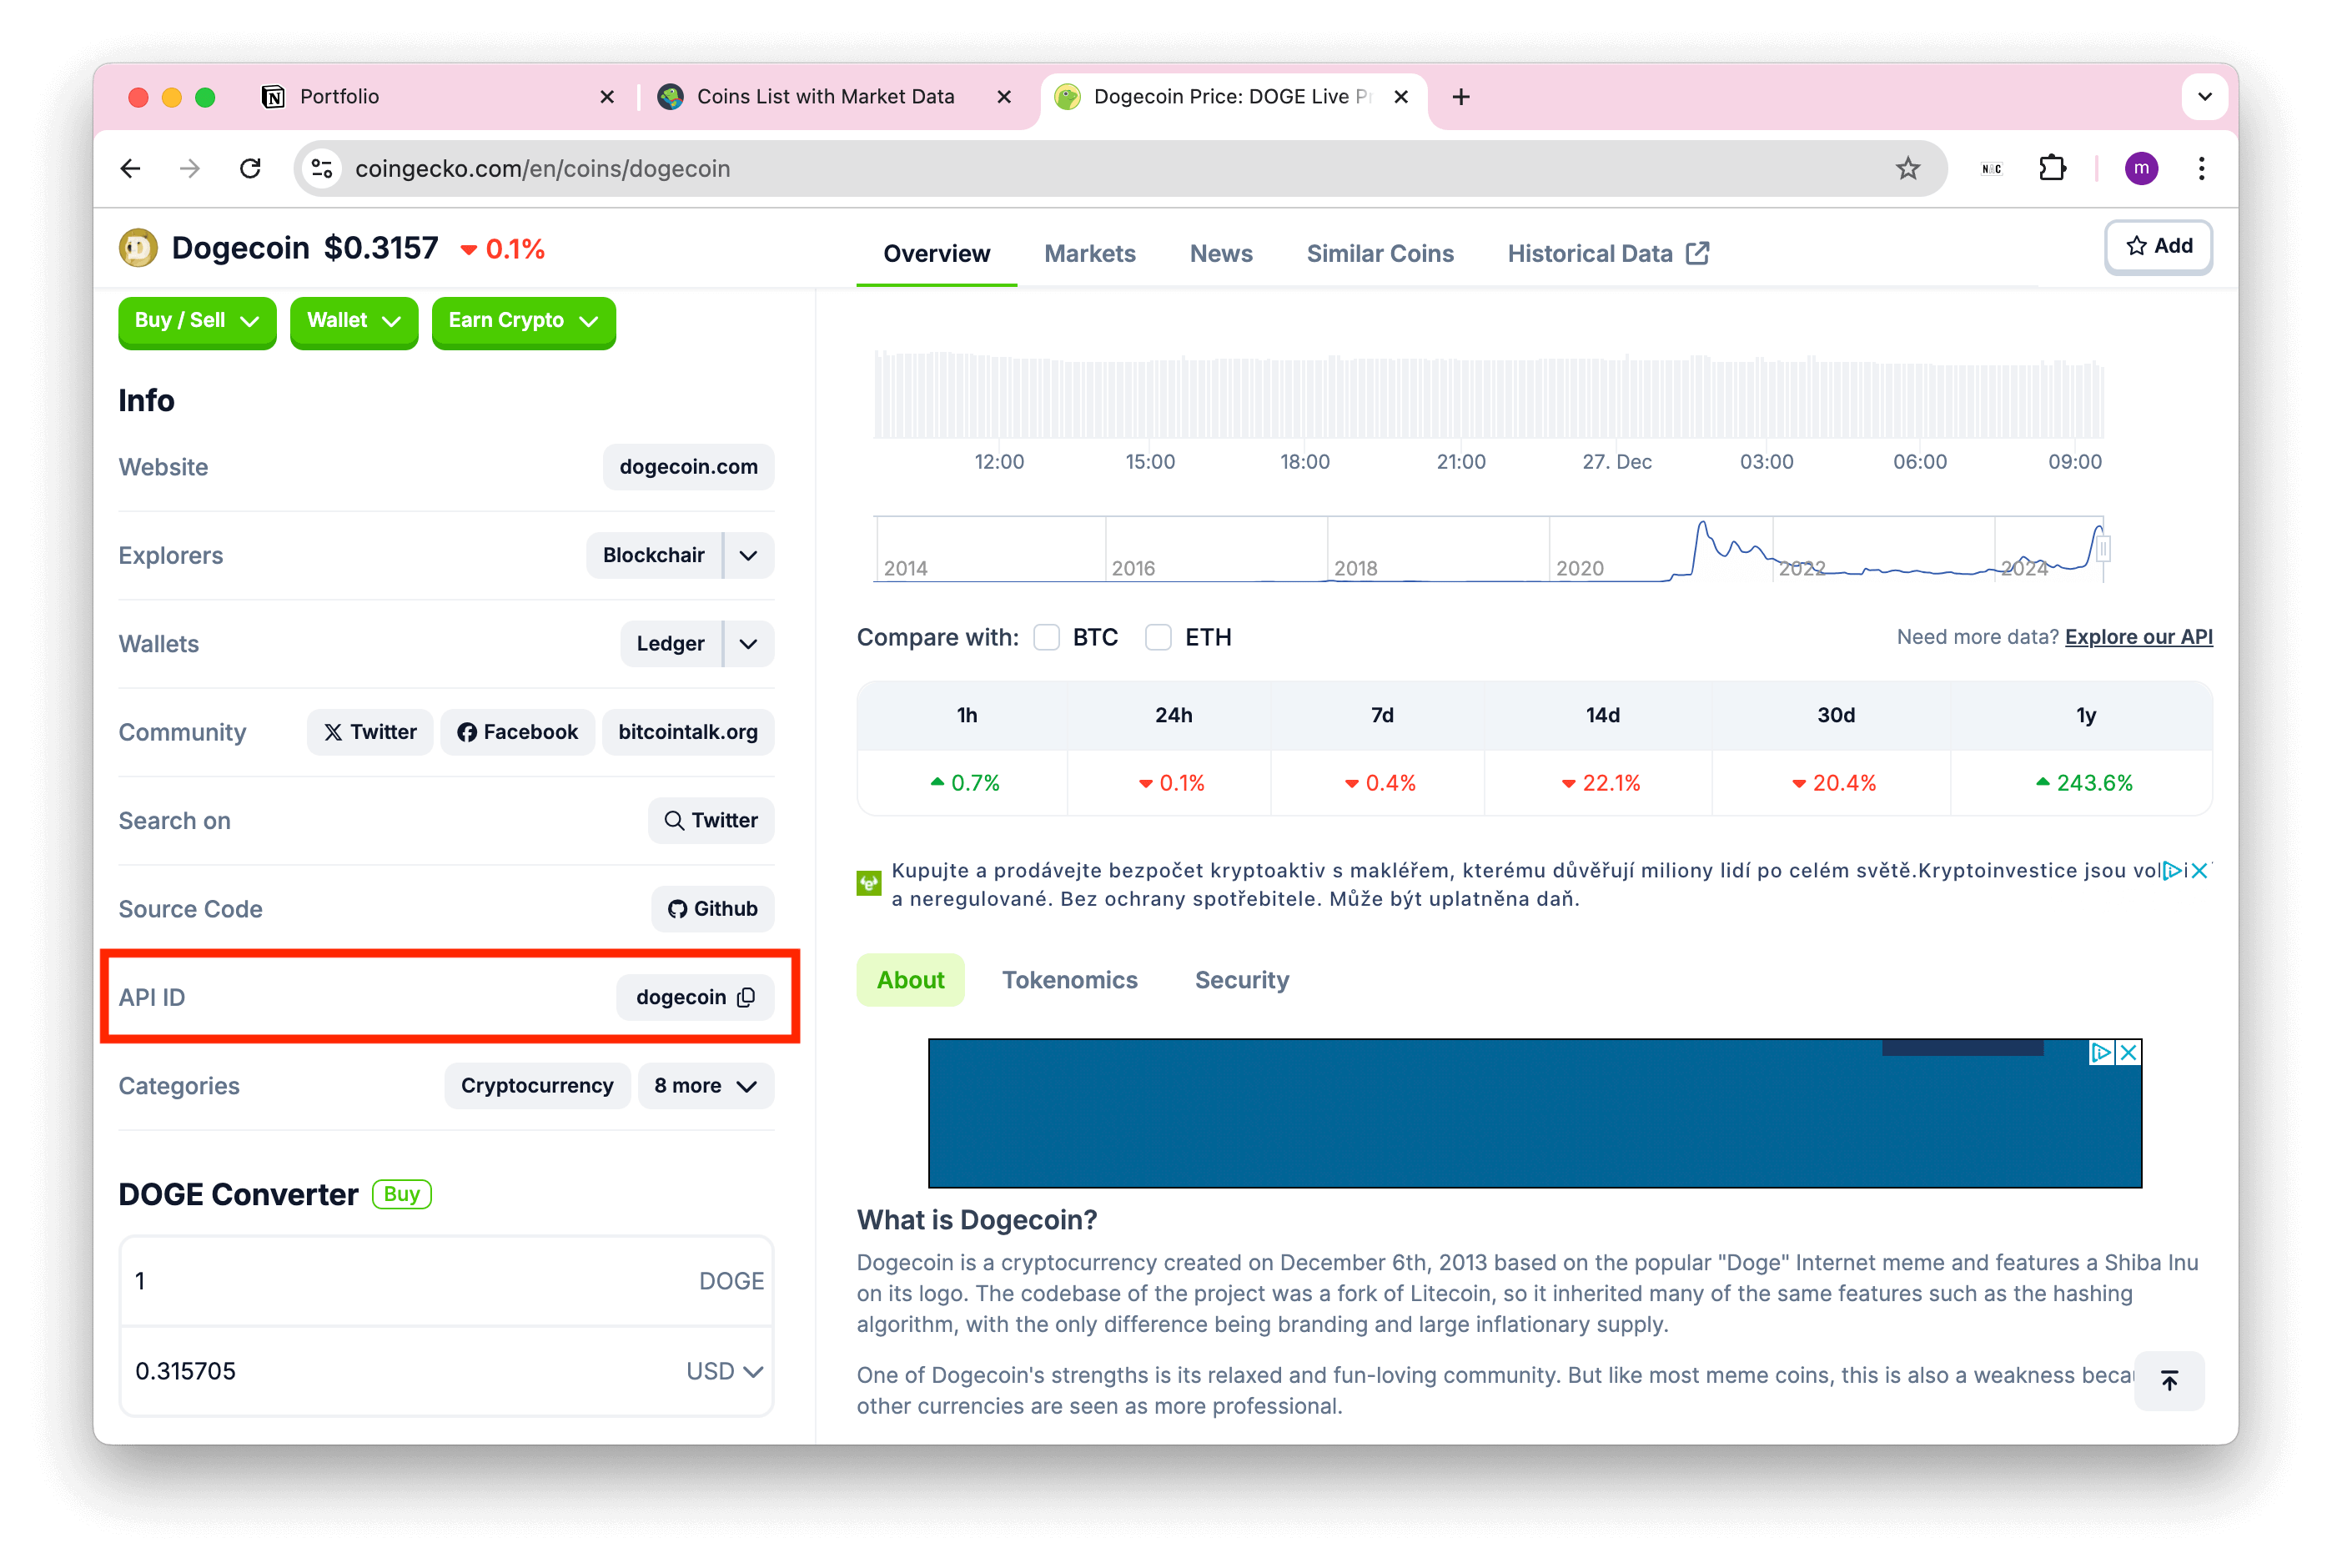The image size is (2332, 1568).
Task: Click the Facebook icon under Community
Action: [x=515, y=731]
